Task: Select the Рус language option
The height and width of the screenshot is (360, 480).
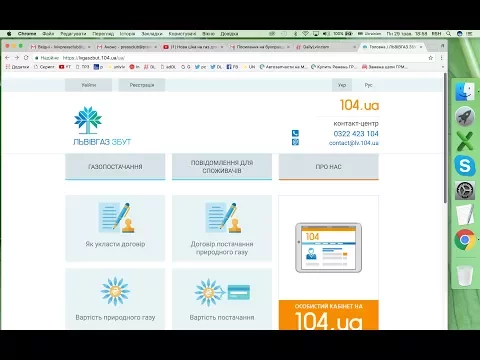Action: [368, 85]
